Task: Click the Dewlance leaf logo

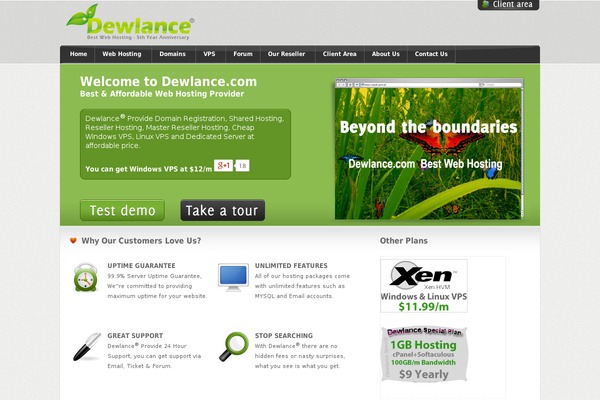Action: [130, 22]
